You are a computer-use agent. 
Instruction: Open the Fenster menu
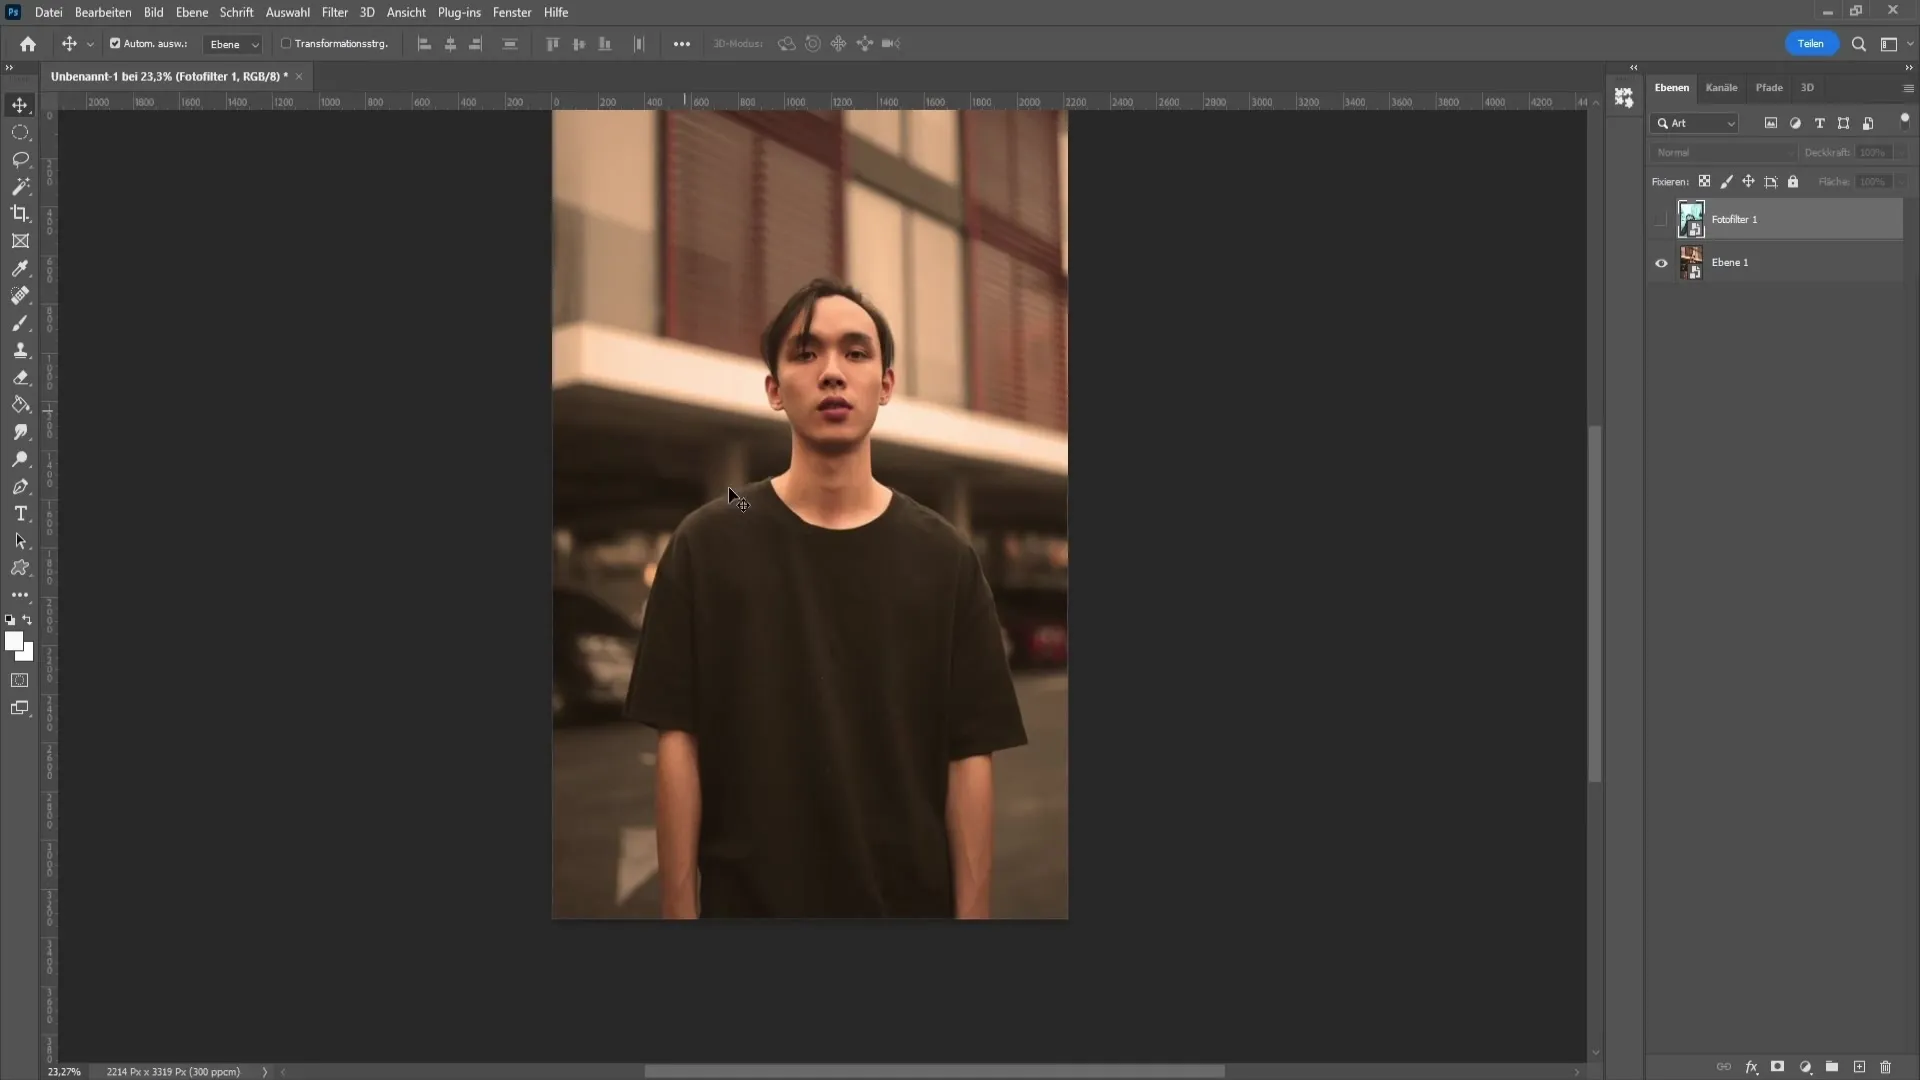click(512, 12)
